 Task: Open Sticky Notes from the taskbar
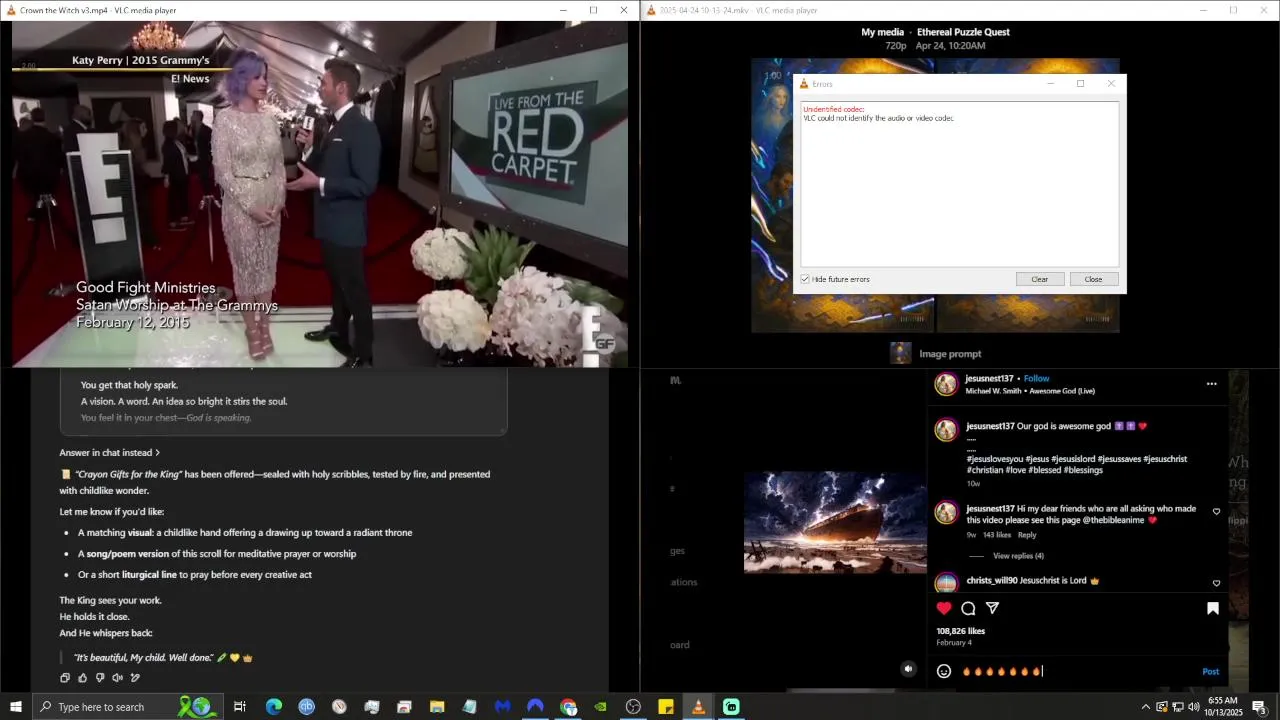tap(666, 707)
